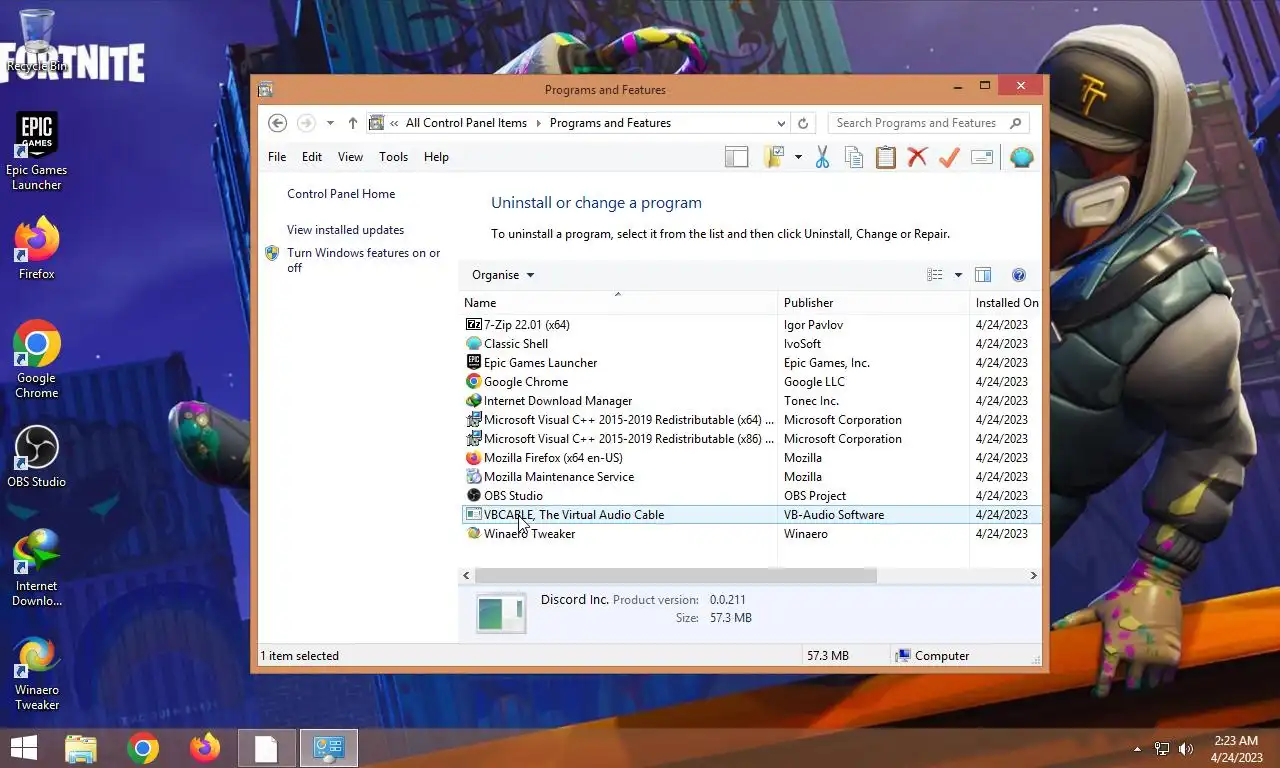The width and height of the screenshot is (1280, 768).
Task: Show hidden tray icons arrow
Action: 1137,749
